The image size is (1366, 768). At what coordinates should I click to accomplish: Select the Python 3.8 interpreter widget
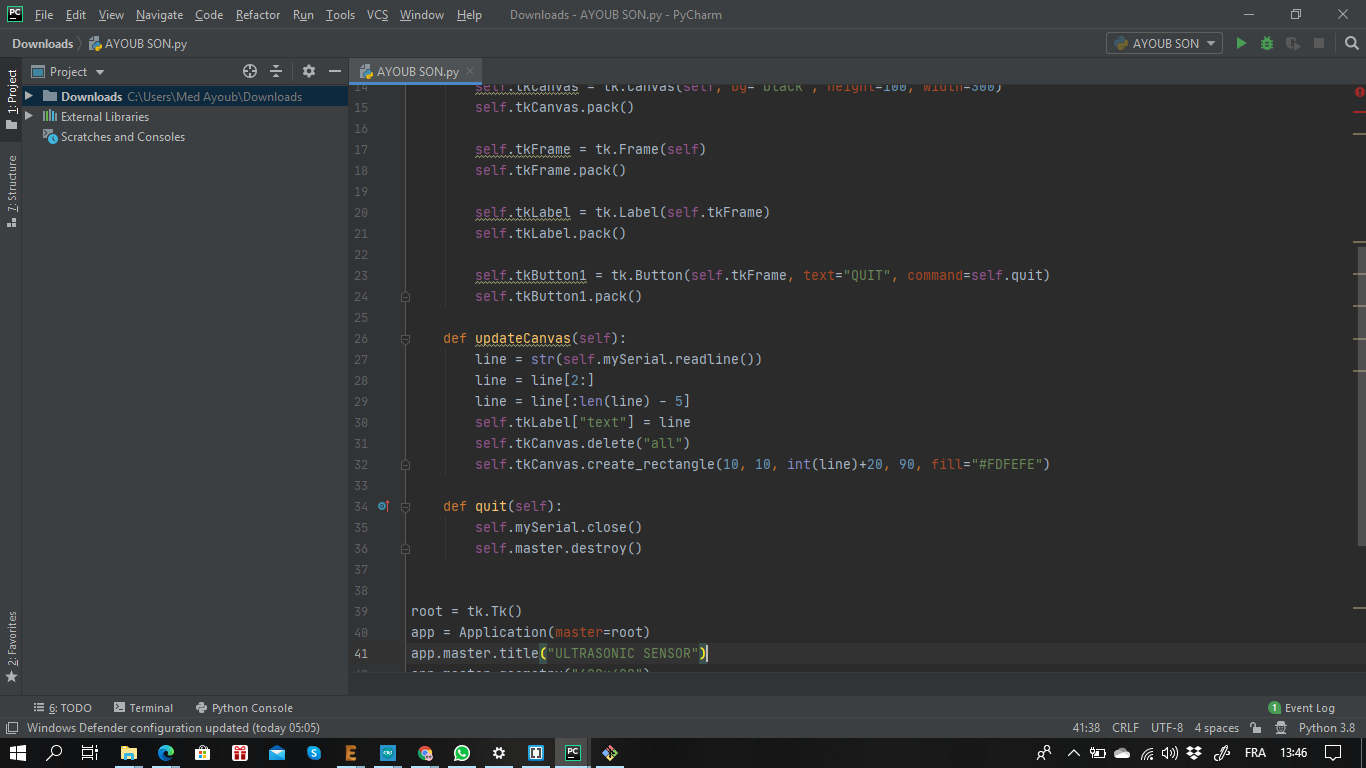[x=1327, y=728]
